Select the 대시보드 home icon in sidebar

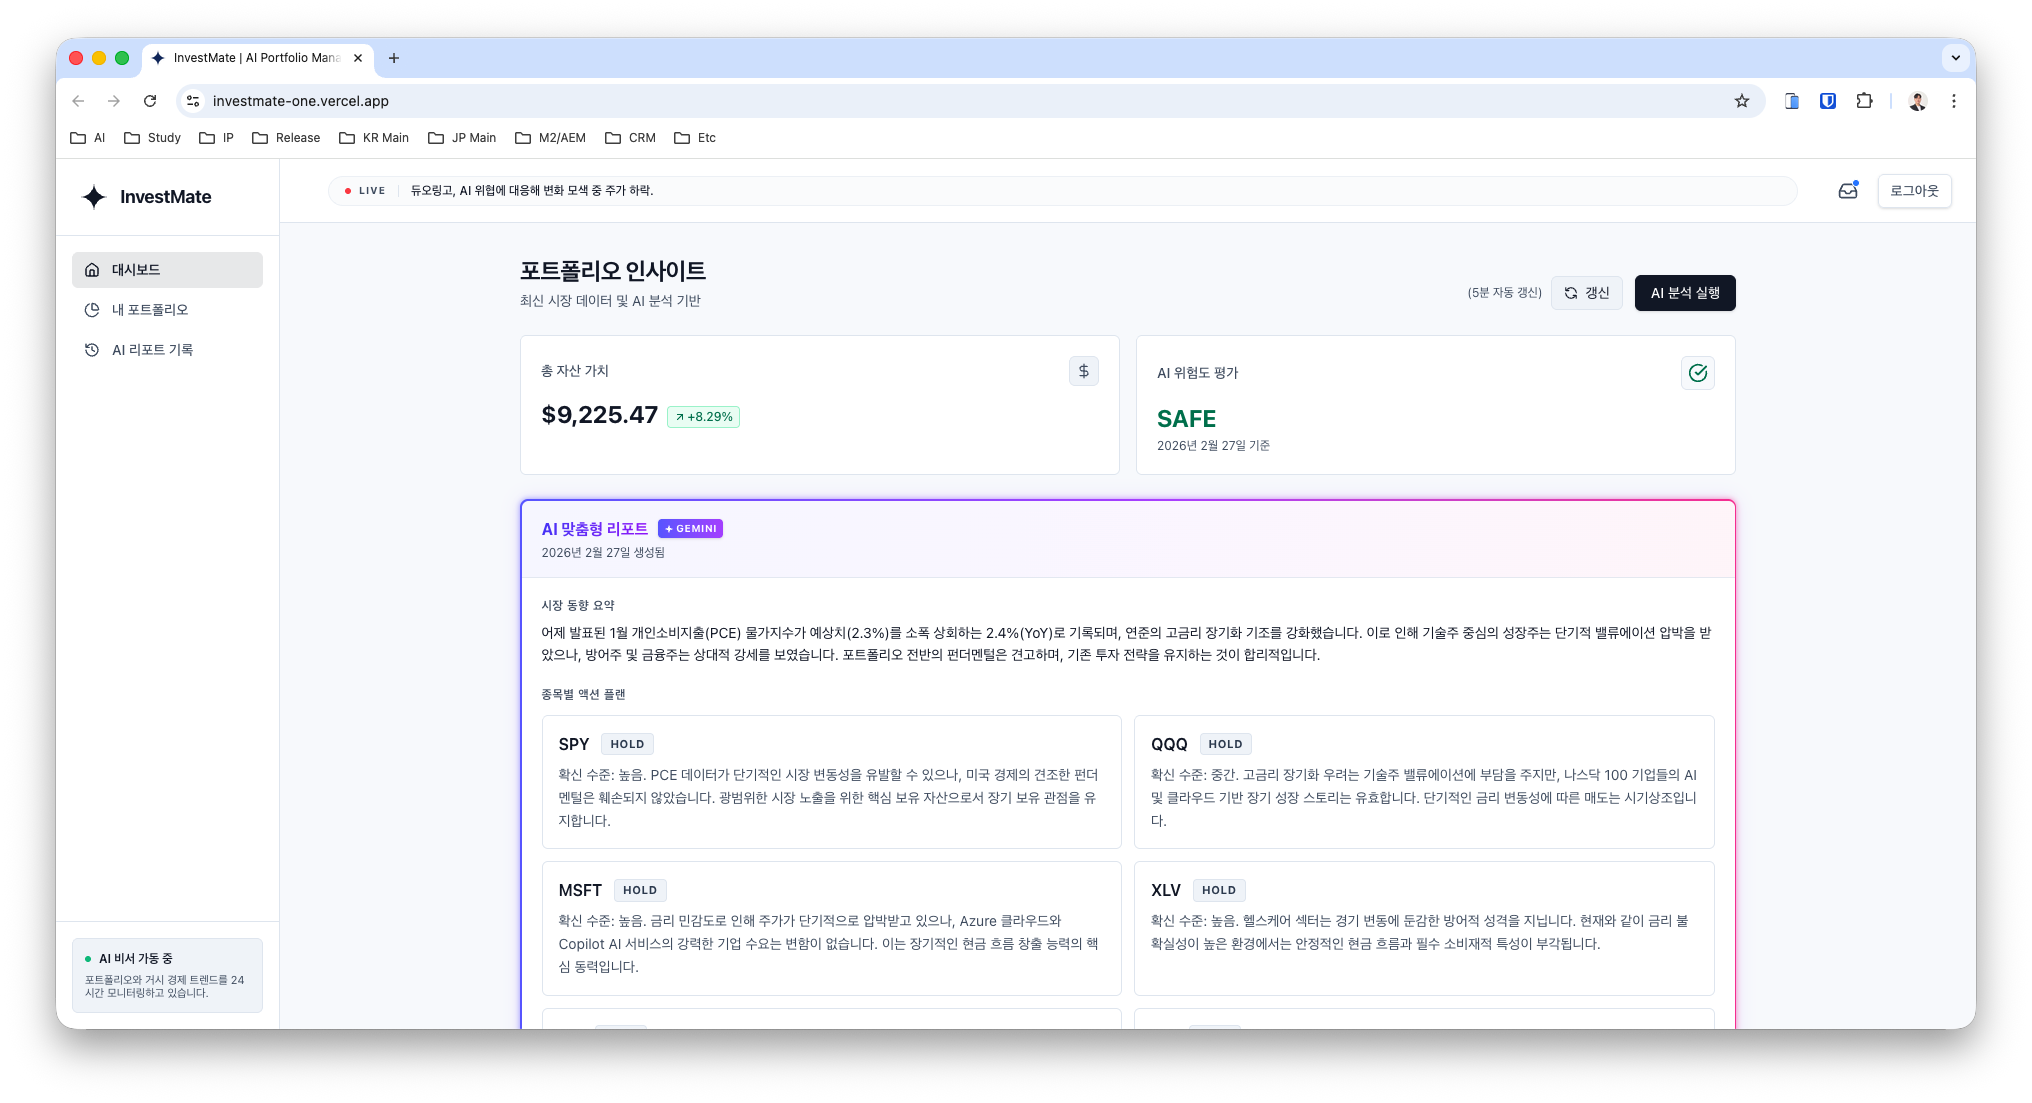tap(91, 269)
